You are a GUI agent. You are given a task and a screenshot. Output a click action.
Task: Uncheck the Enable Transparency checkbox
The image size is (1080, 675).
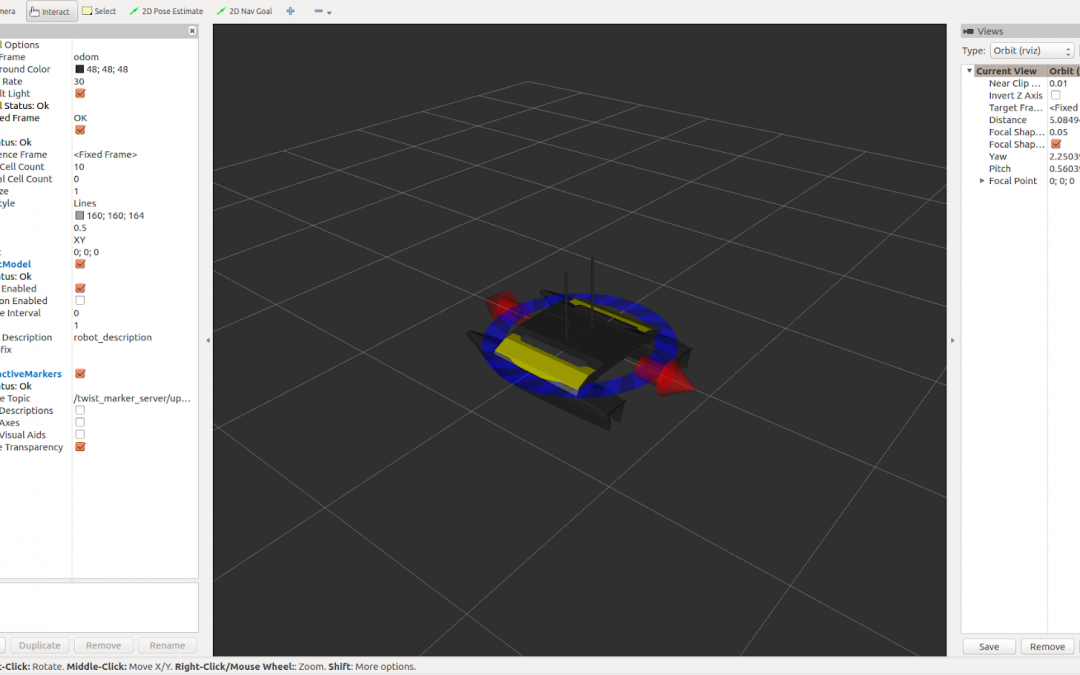[x=80, y=447]
